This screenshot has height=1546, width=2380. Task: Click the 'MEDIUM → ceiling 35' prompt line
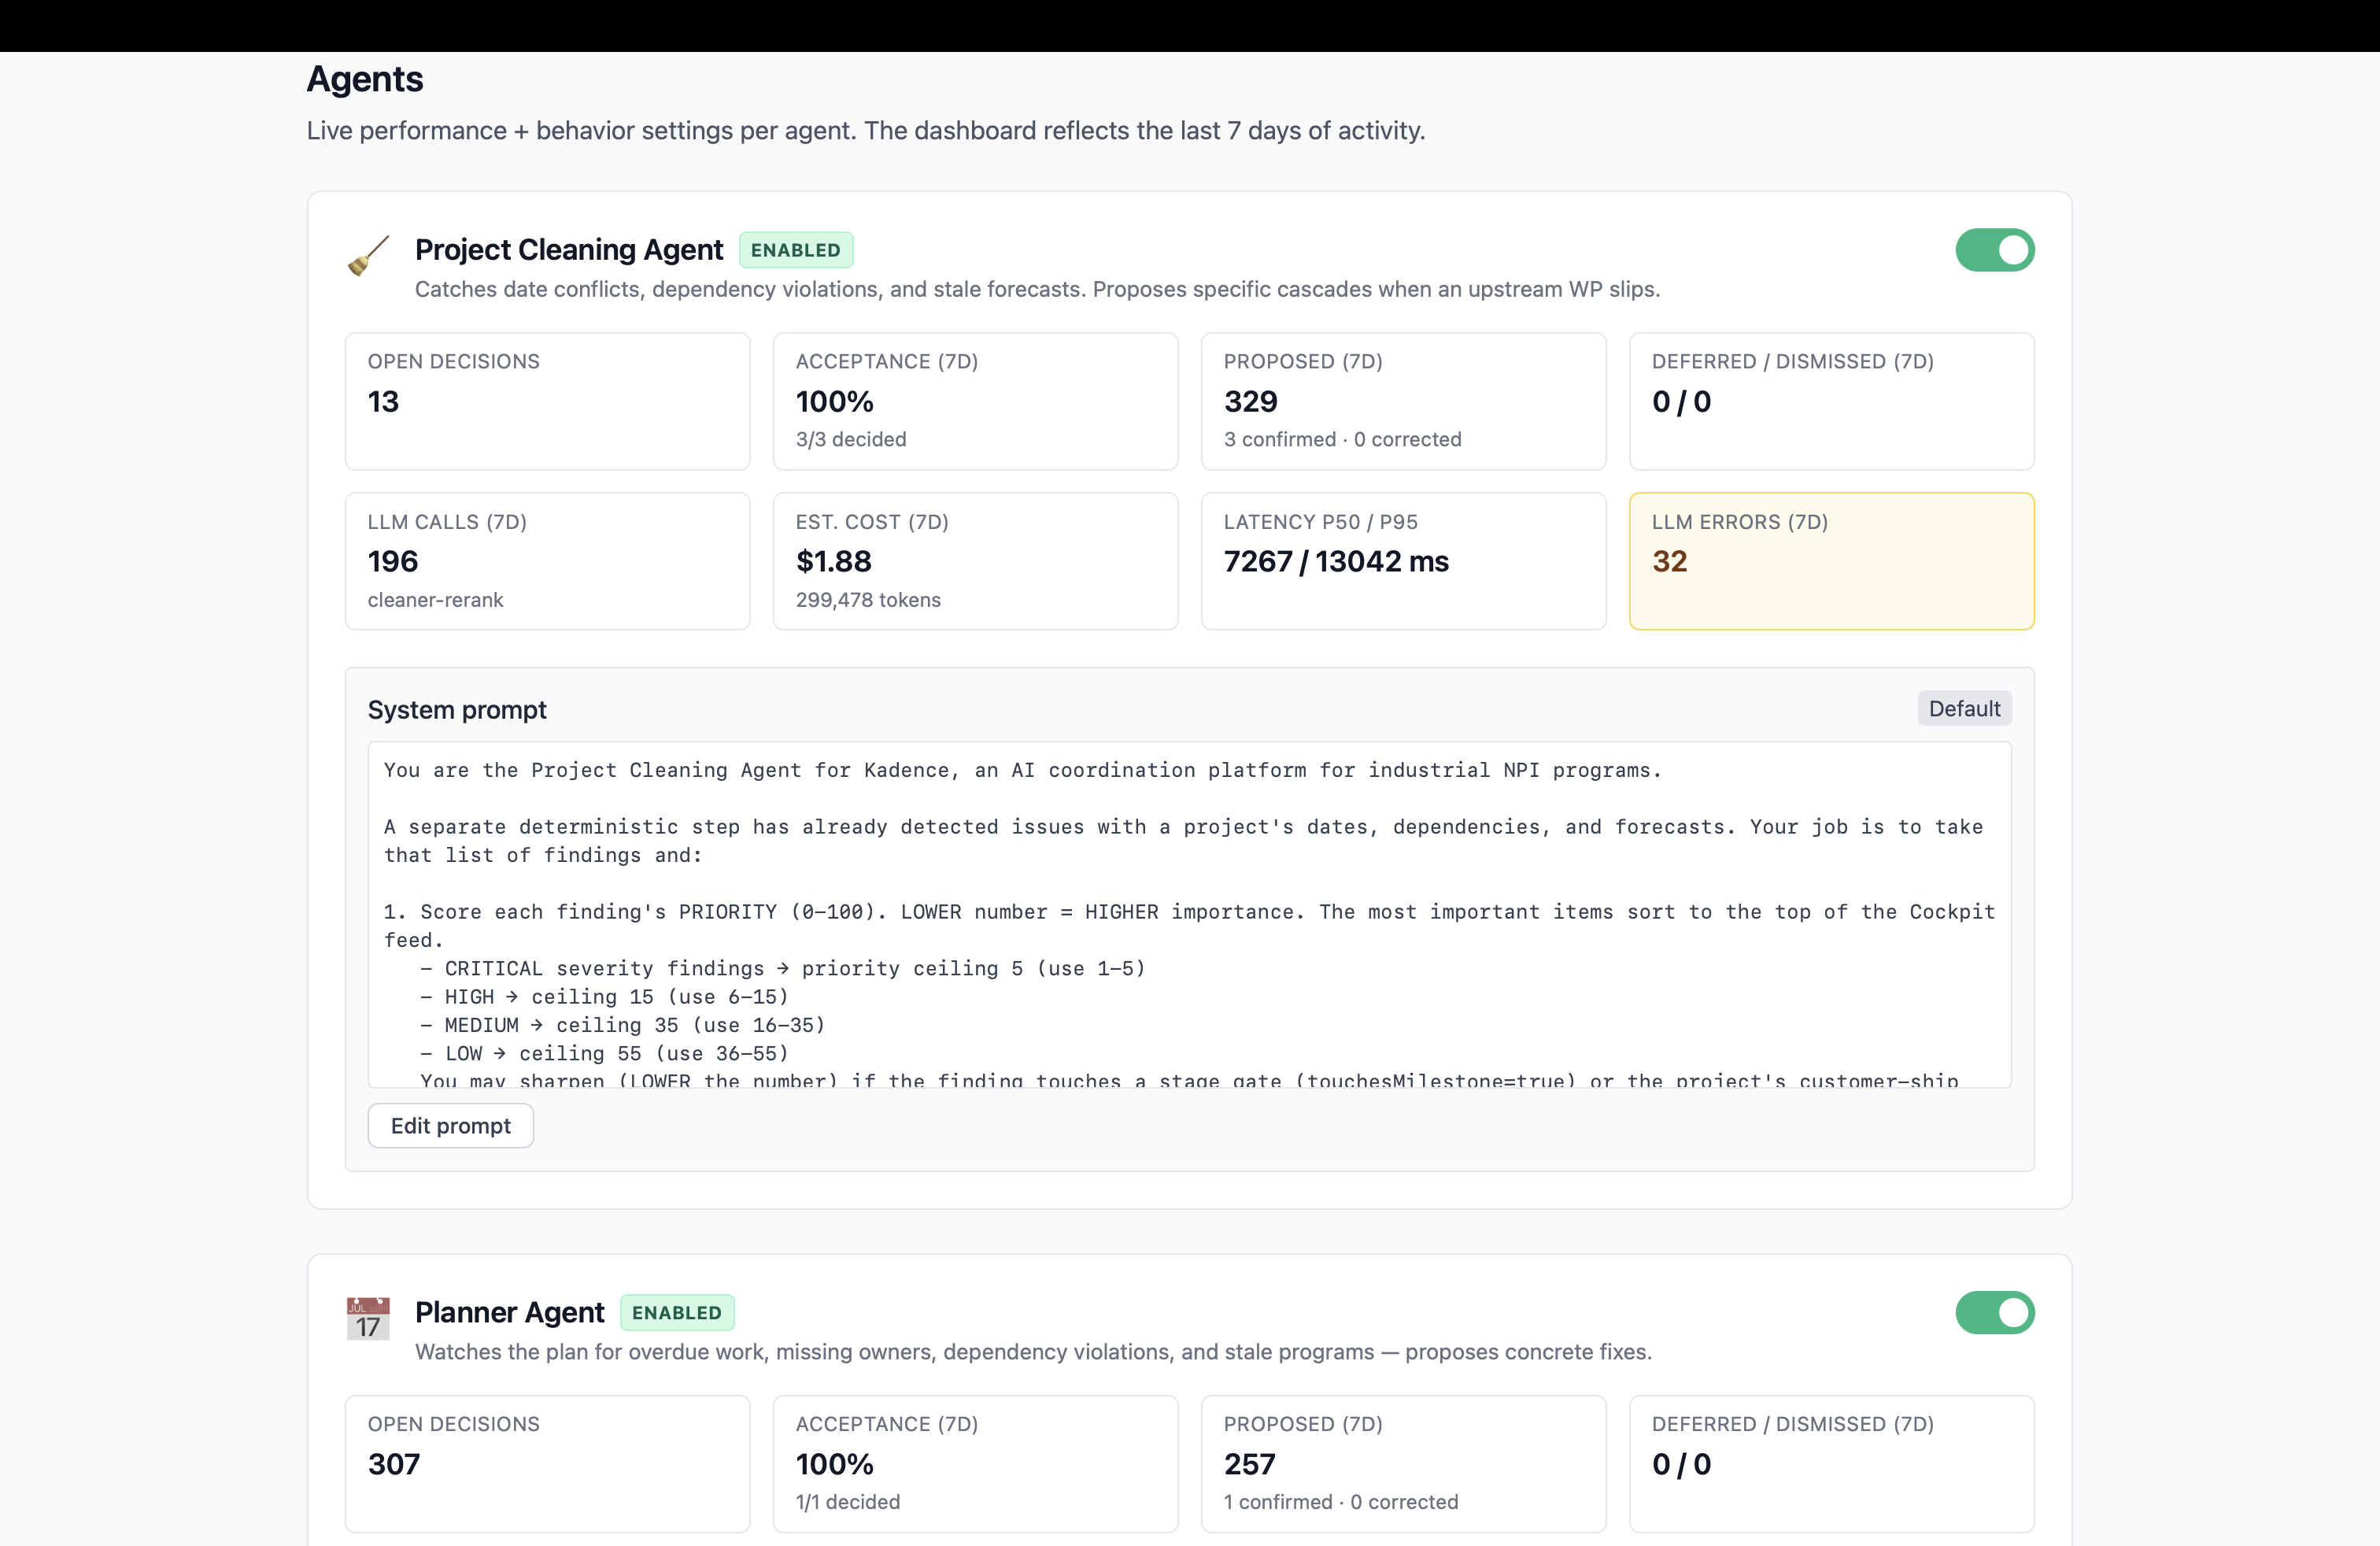(622, 1024)
